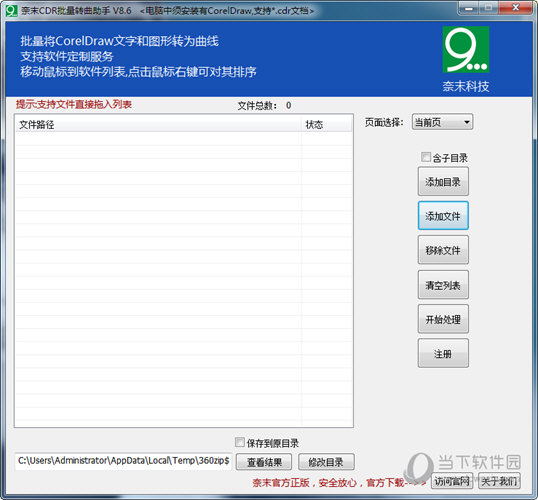Click the 状态 column header

coord(327,124)
